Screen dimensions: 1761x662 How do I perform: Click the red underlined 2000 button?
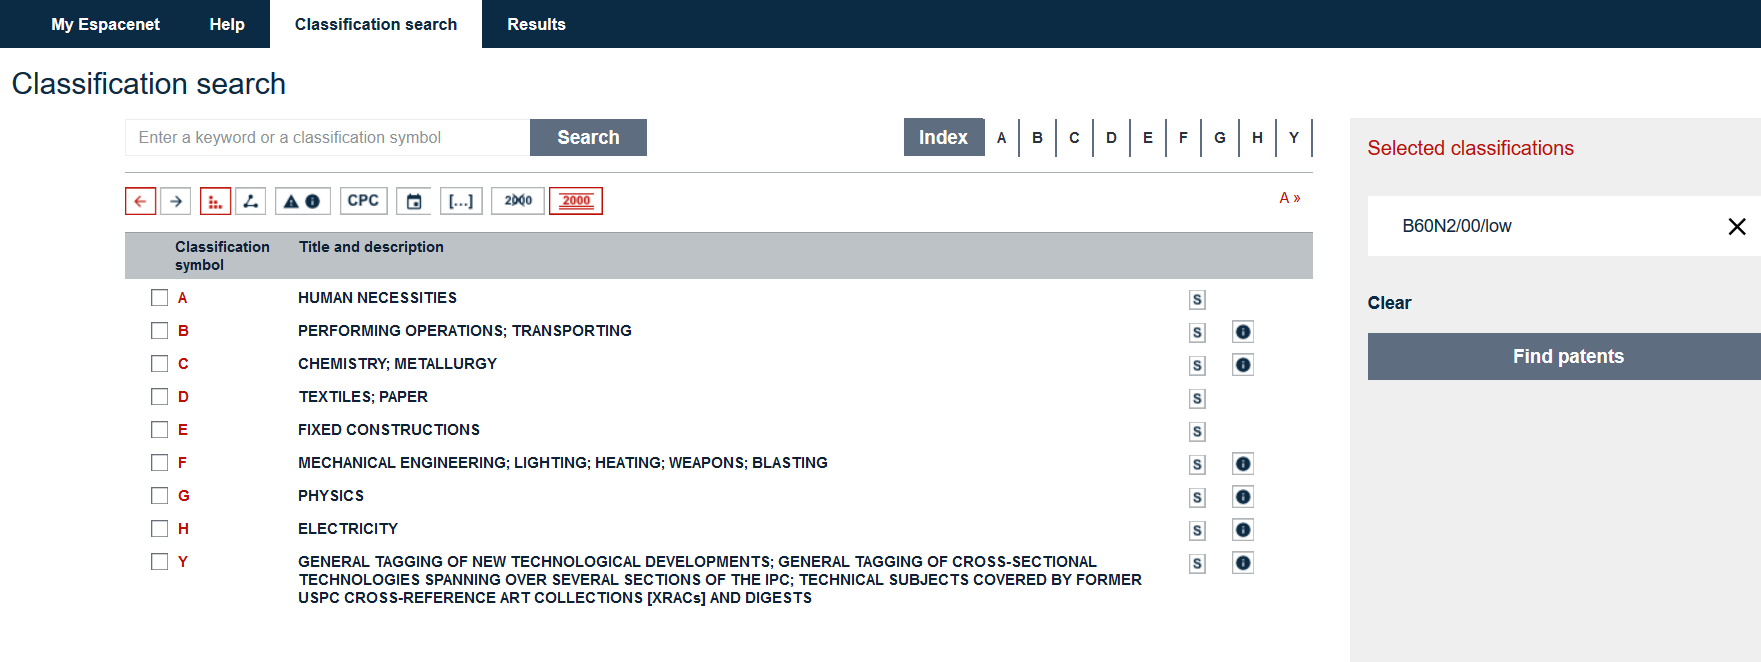[576, 201]
